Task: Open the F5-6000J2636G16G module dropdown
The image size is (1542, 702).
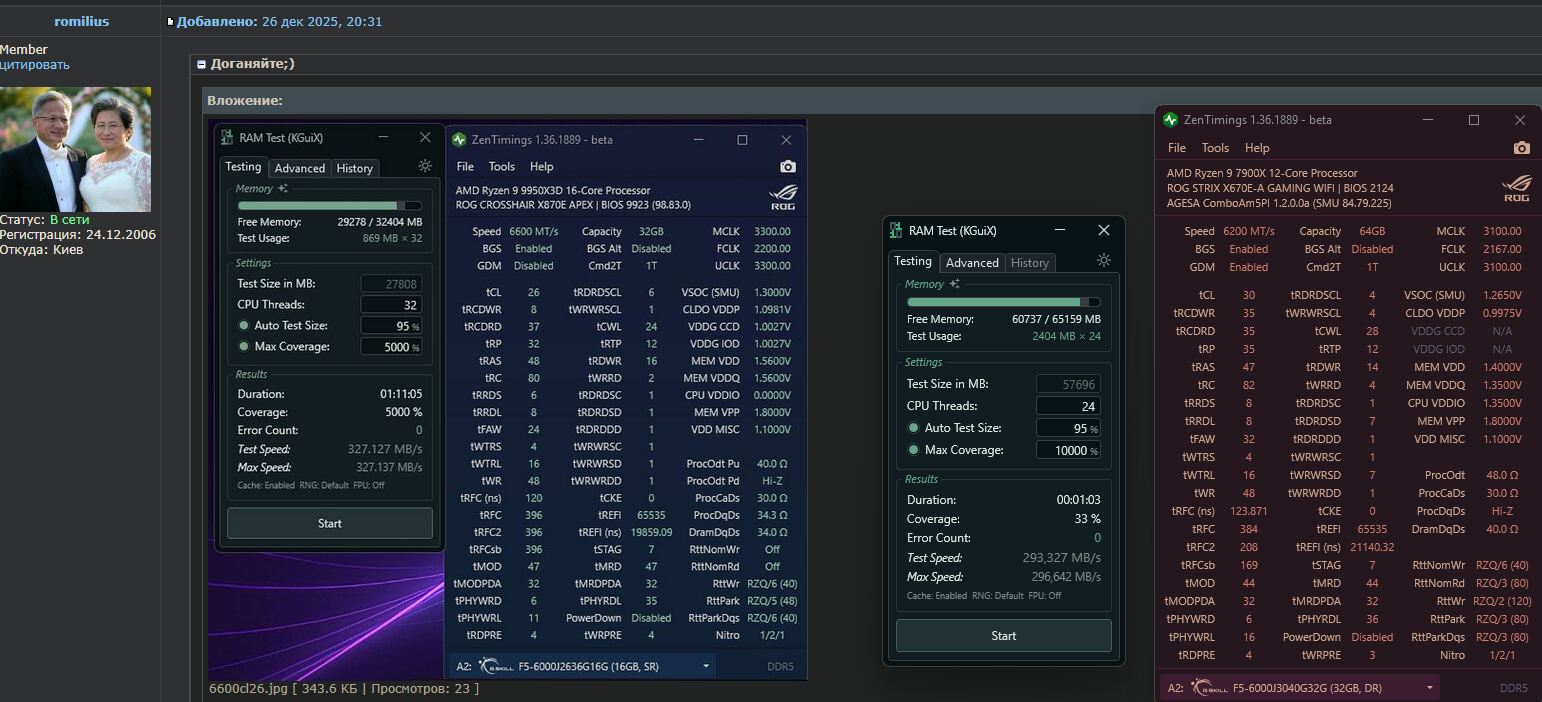Action: [x=583, y=666]
